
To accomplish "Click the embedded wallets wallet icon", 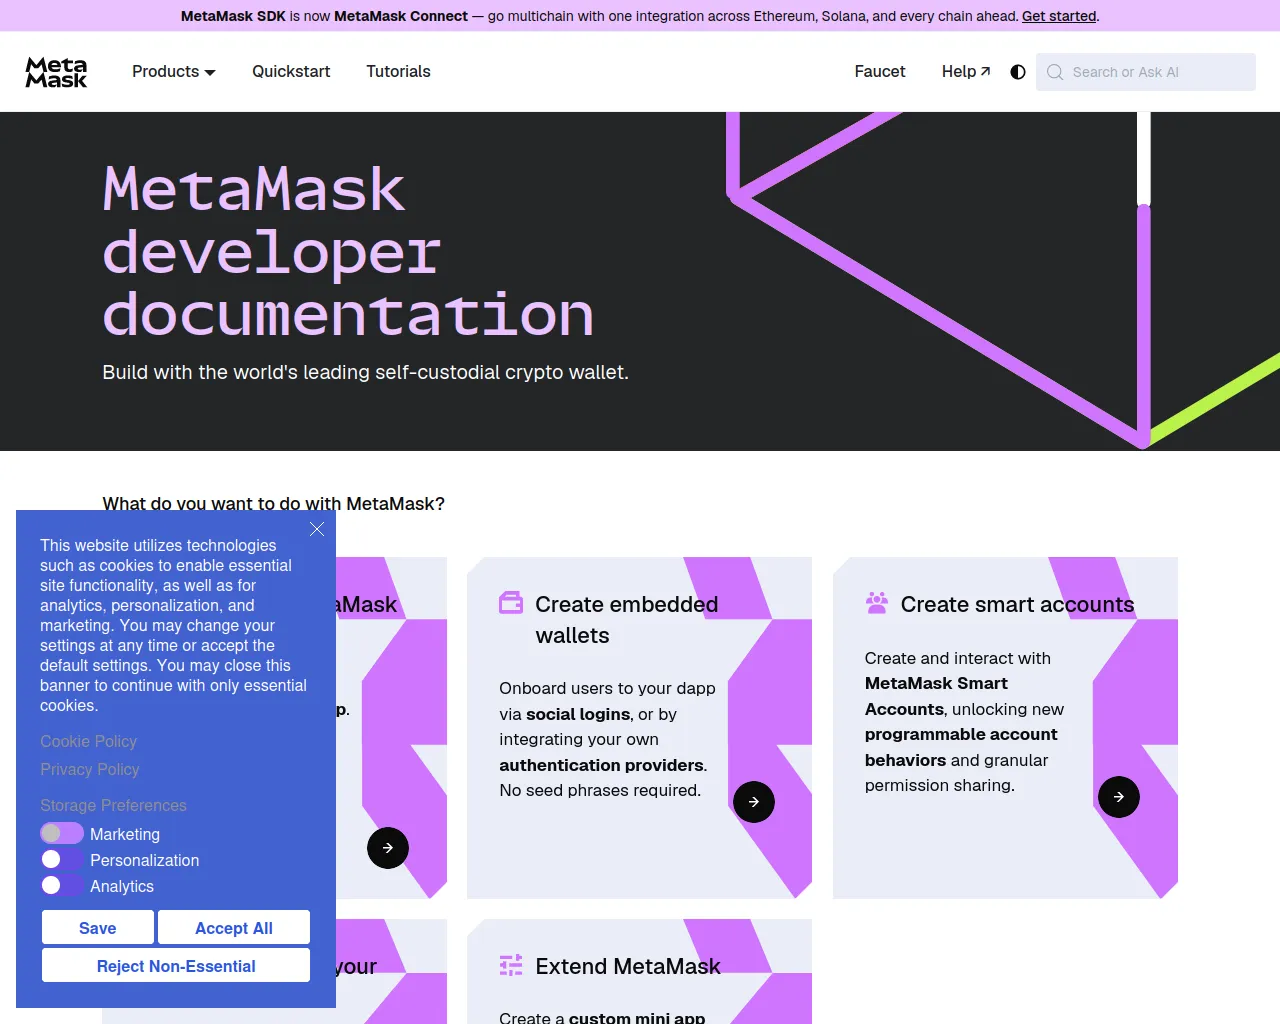I will click(511, 603).
